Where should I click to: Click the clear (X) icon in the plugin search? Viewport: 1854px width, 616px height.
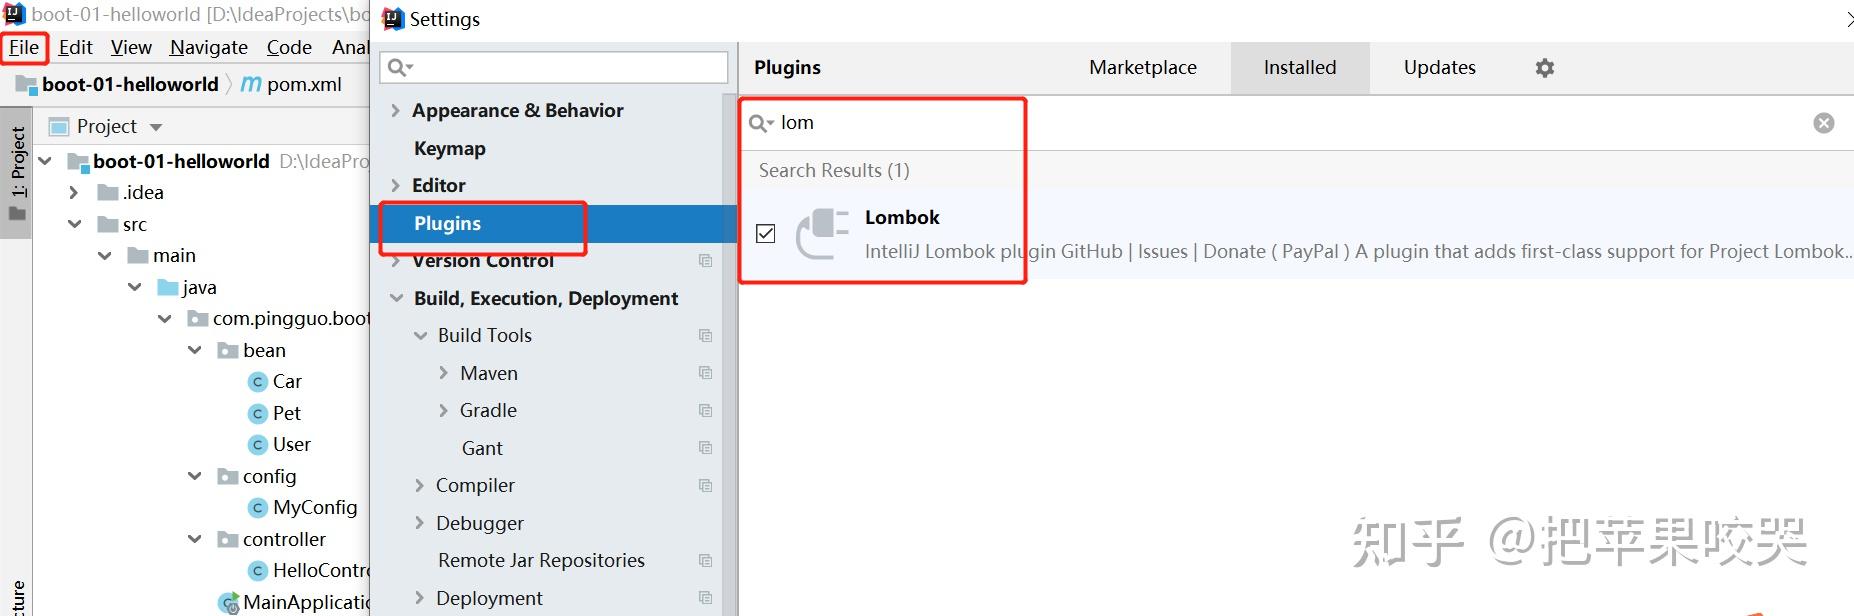pyautogui.click(x=1823, y=122)
